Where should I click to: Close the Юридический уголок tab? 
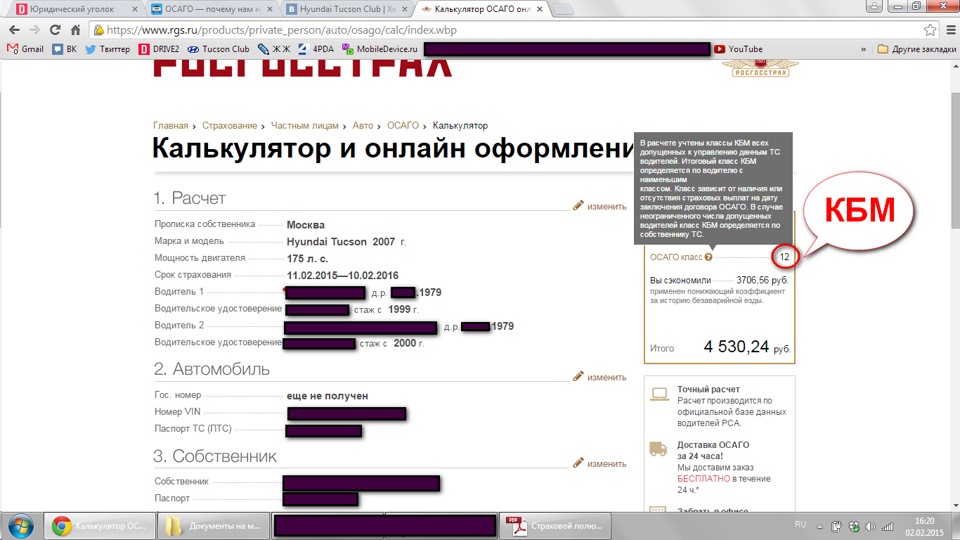[134, 9]
